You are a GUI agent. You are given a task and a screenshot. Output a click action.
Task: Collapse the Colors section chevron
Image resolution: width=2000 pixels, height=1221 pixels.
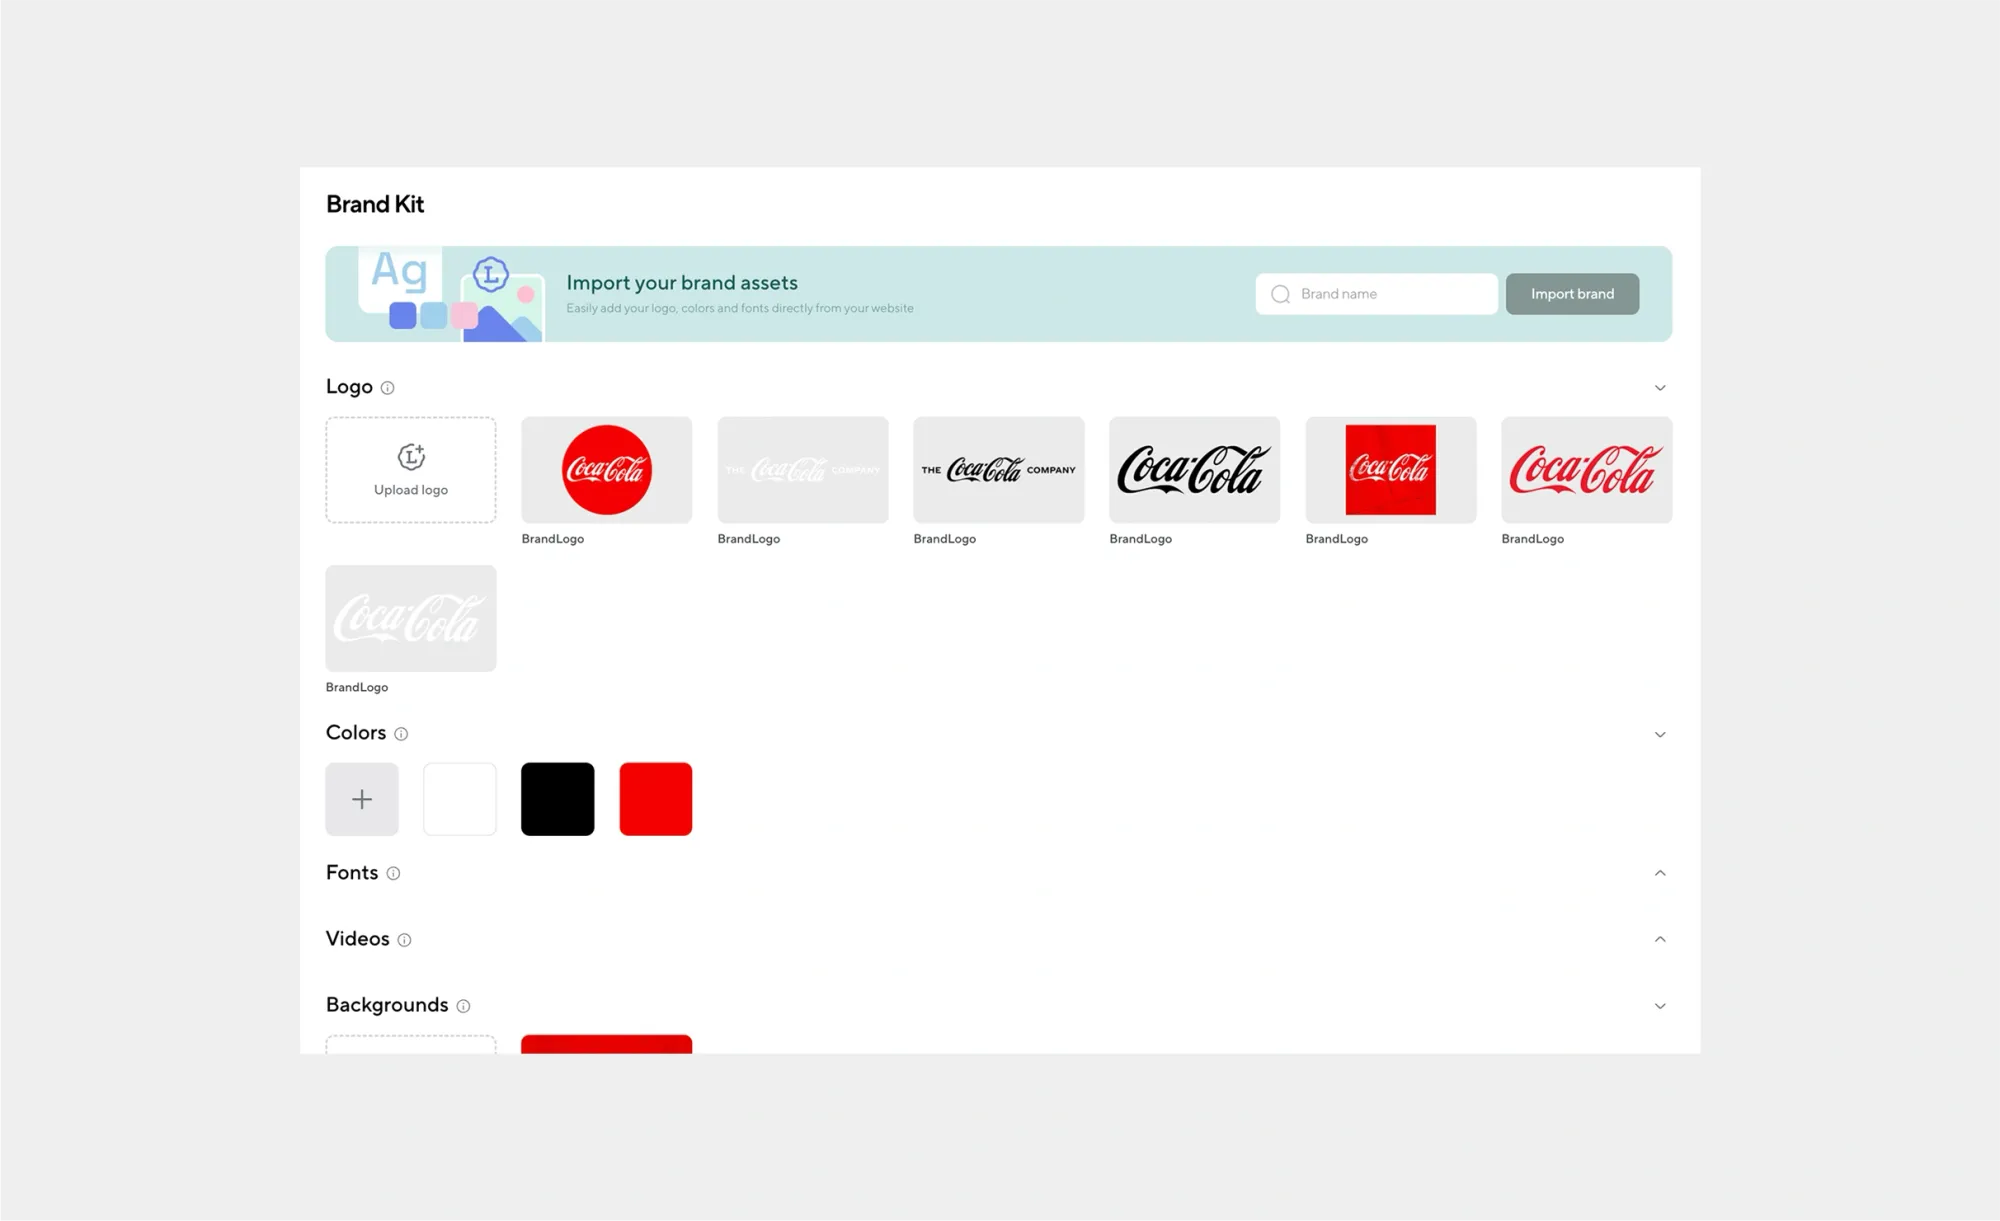[x=1660, y=734]
